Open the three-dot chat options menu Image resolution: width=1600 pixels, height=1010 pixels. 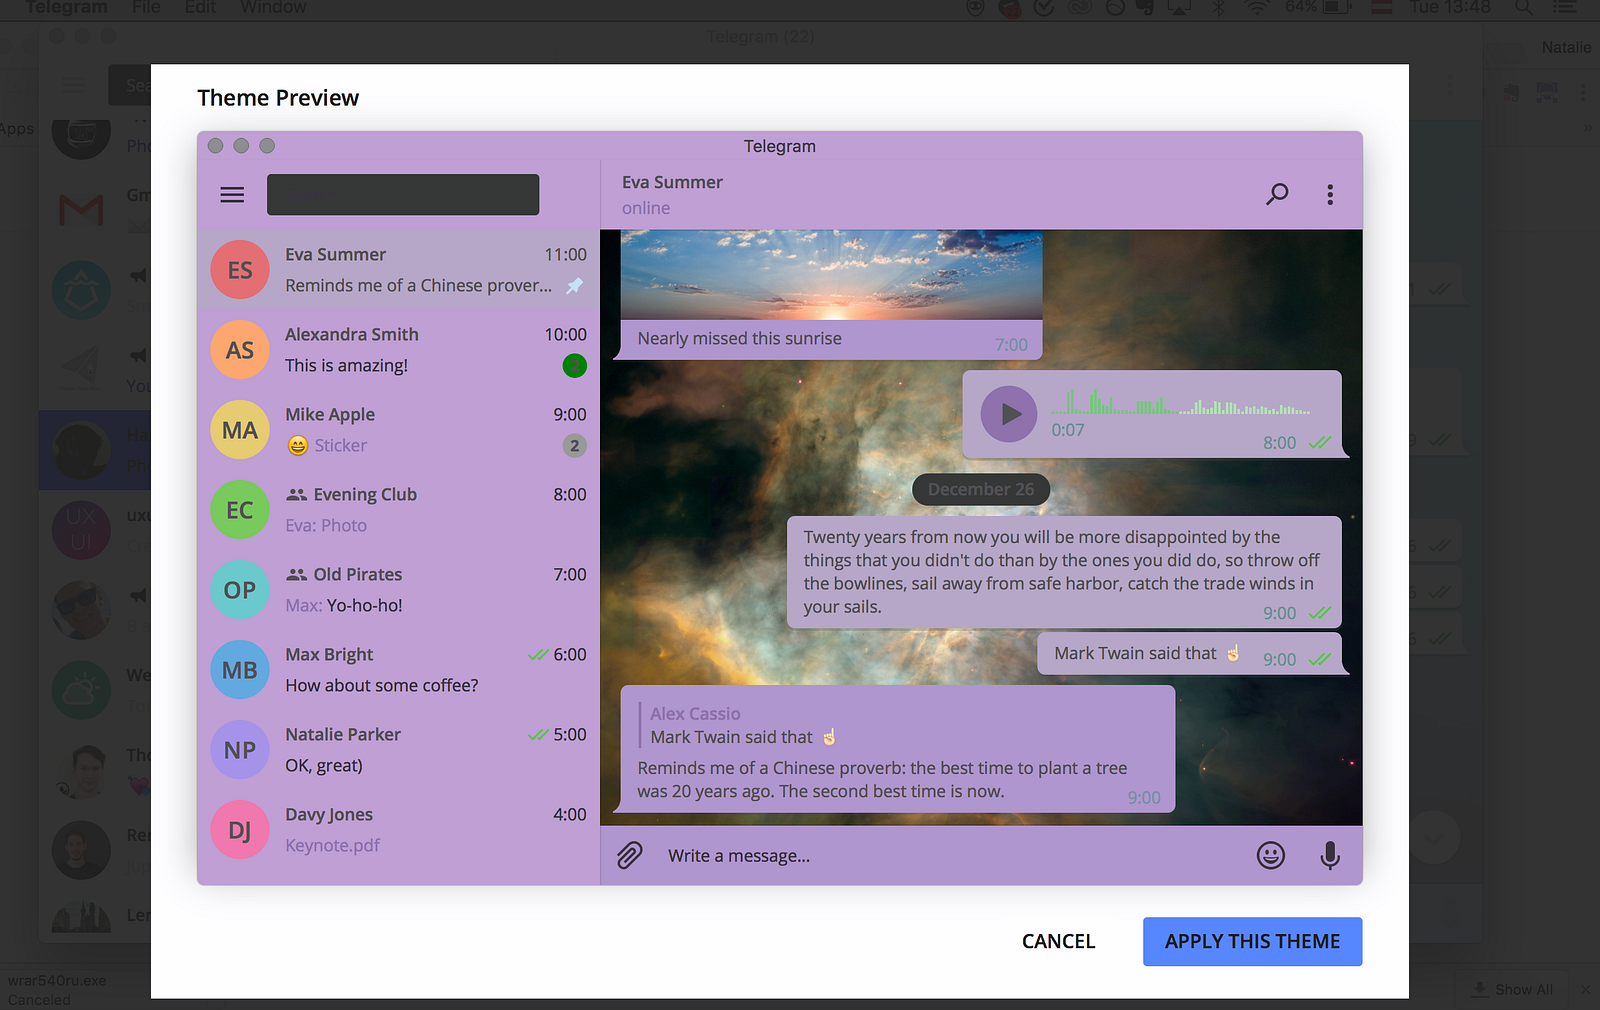coord(1330,194)
